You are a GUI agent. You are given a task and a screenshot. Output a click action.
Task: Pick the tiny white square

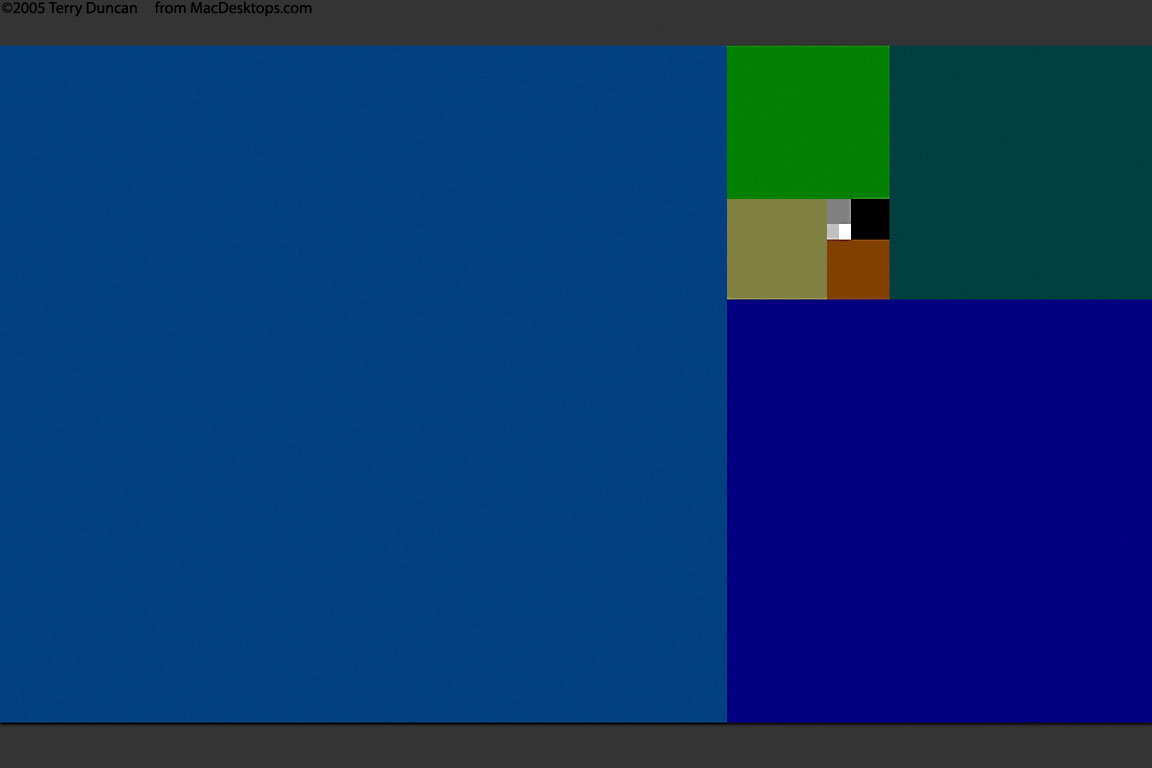(845, 232)
